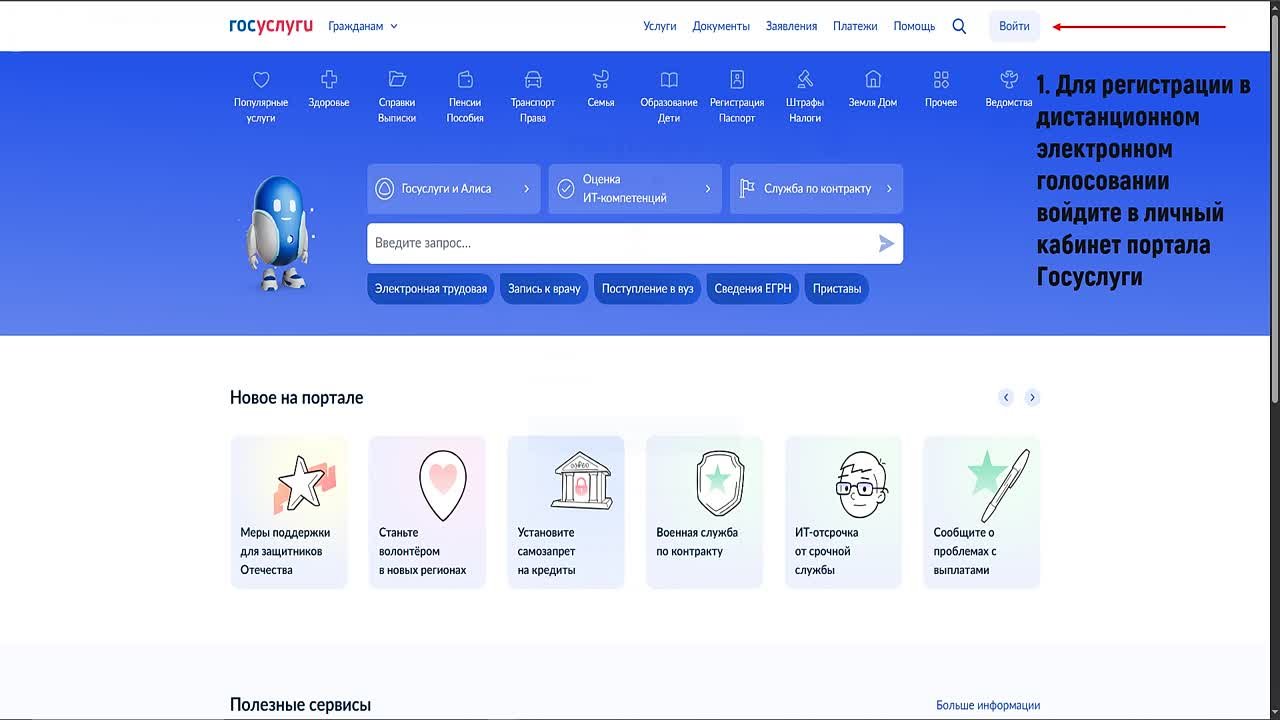
Task: Select the Поступление в вуз chip
Action: [x=647, y=288]
